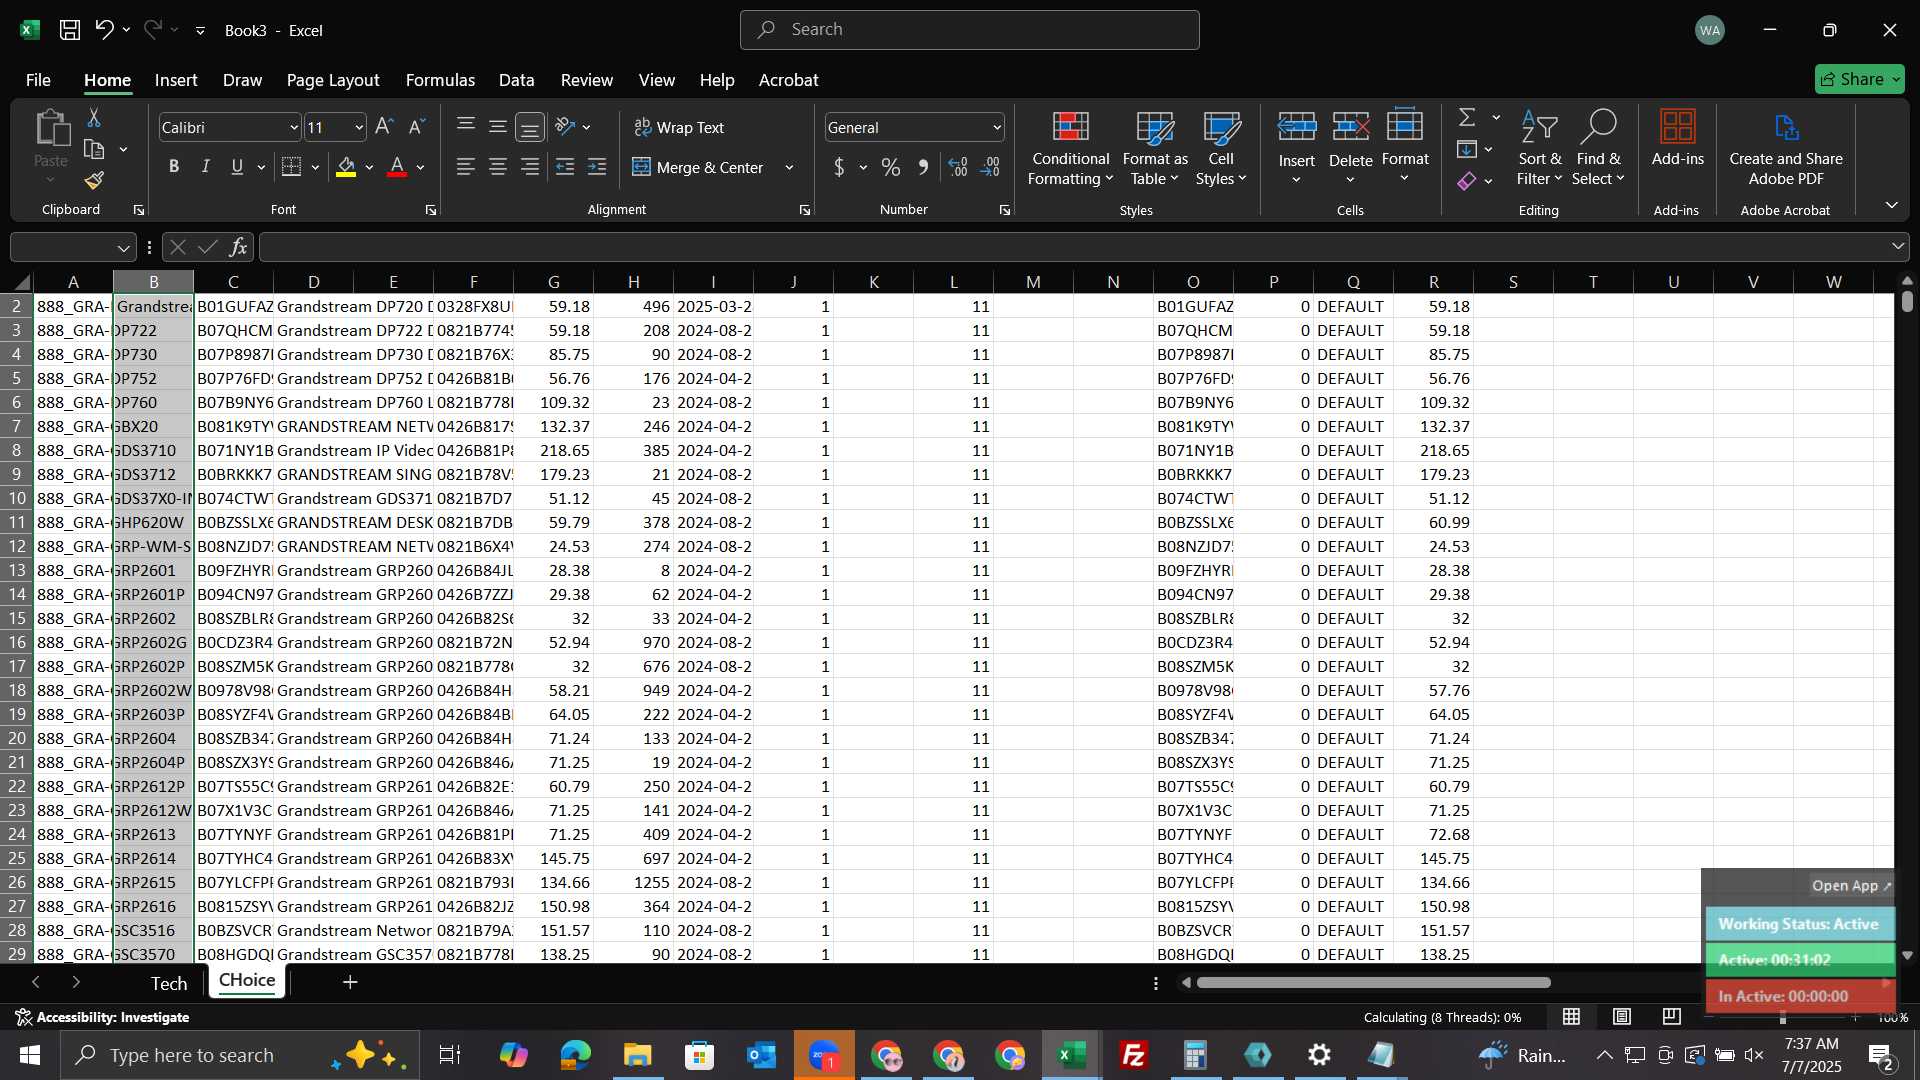
Task: Switch to Page Layout view in status bar
Action: click(1622, 1017)
